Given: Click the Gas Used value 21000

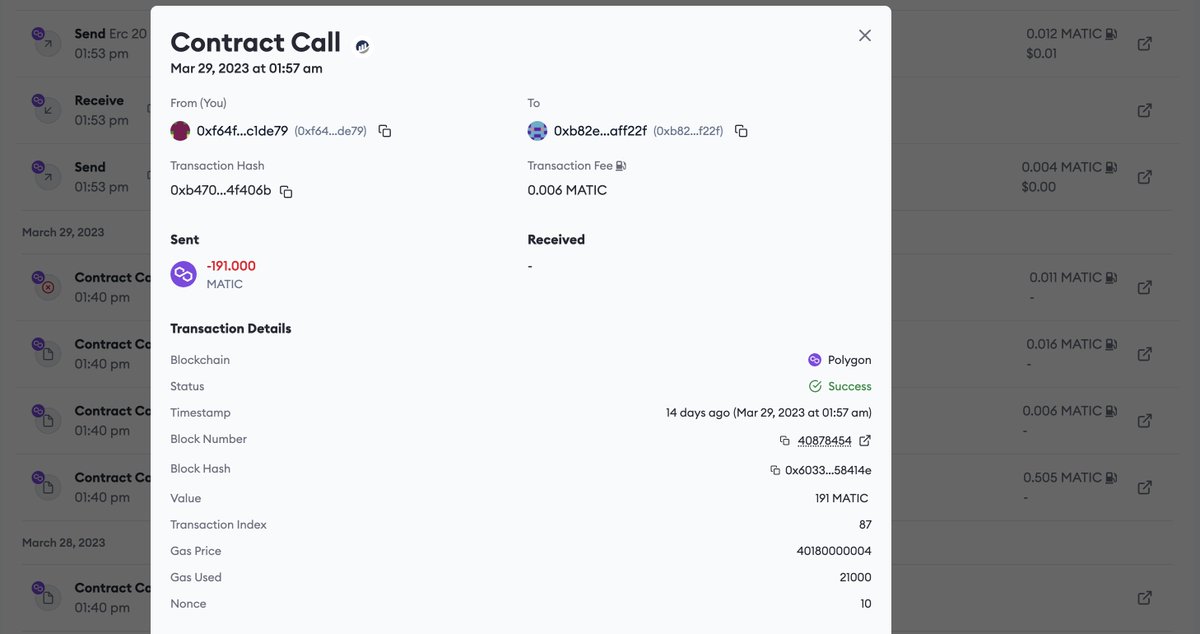Looking at the screenshot, I should [x=856, y=577].
